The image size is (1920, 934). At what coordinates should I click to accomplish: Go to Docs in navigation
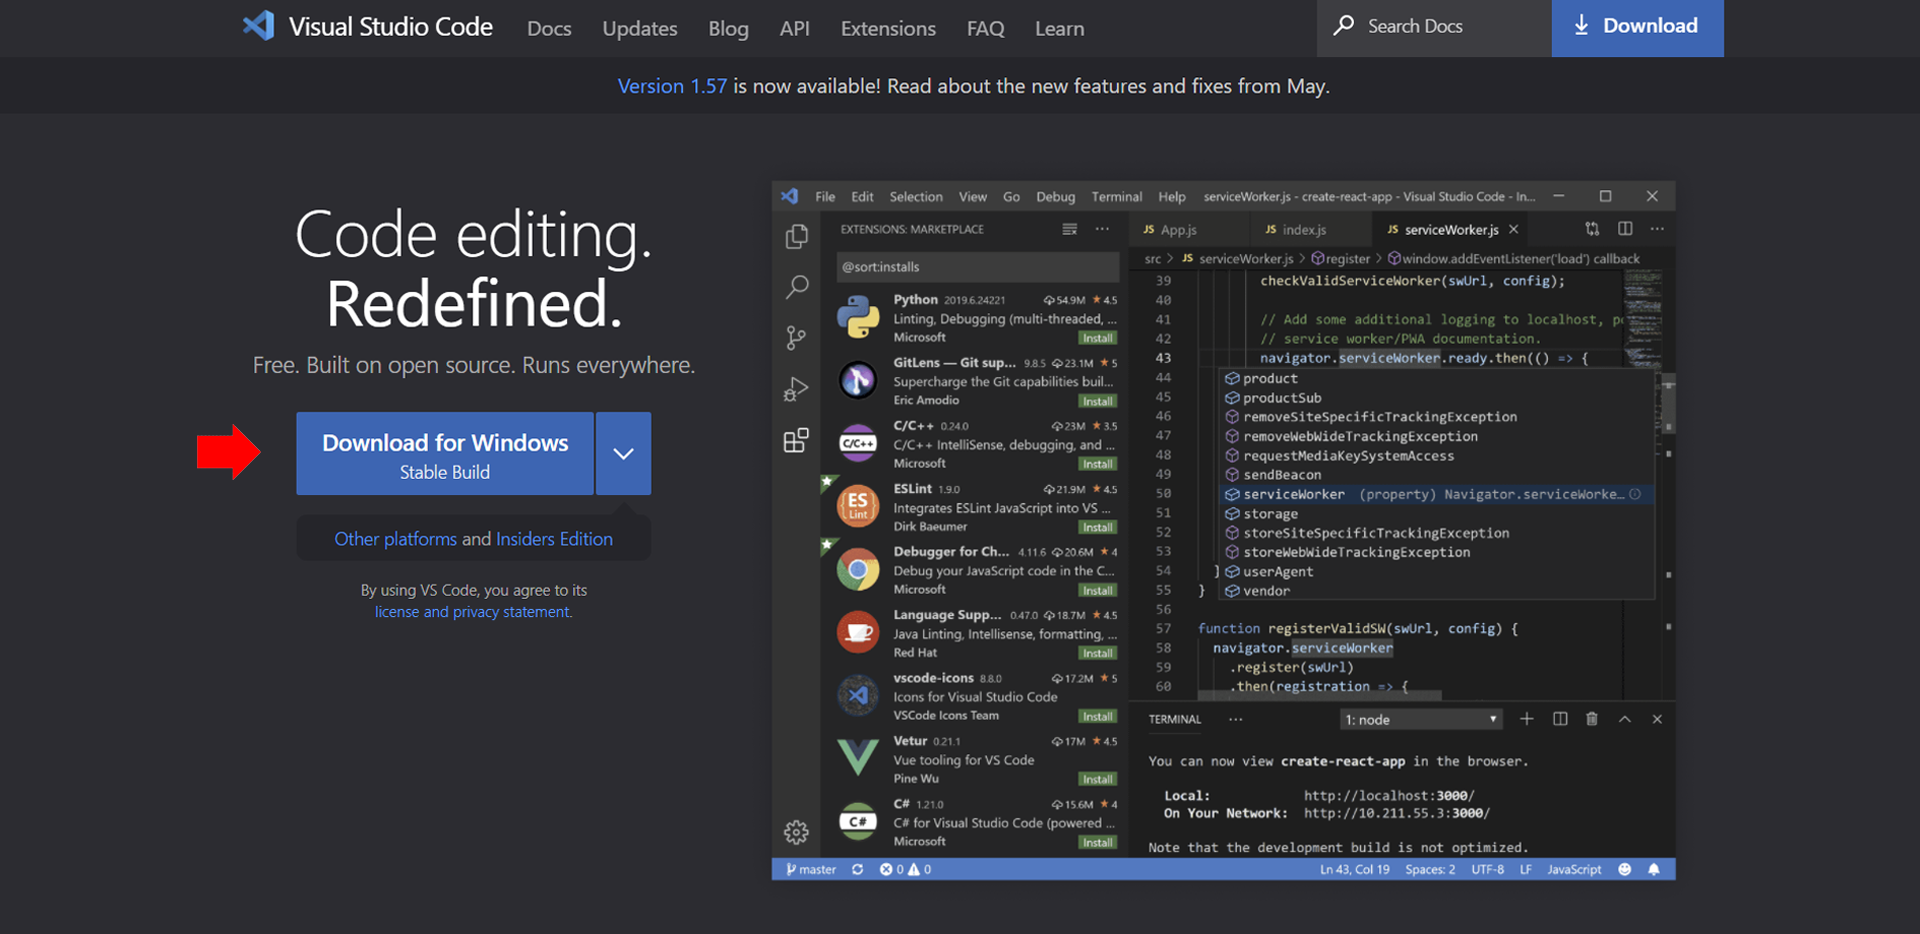pos(549,28)
